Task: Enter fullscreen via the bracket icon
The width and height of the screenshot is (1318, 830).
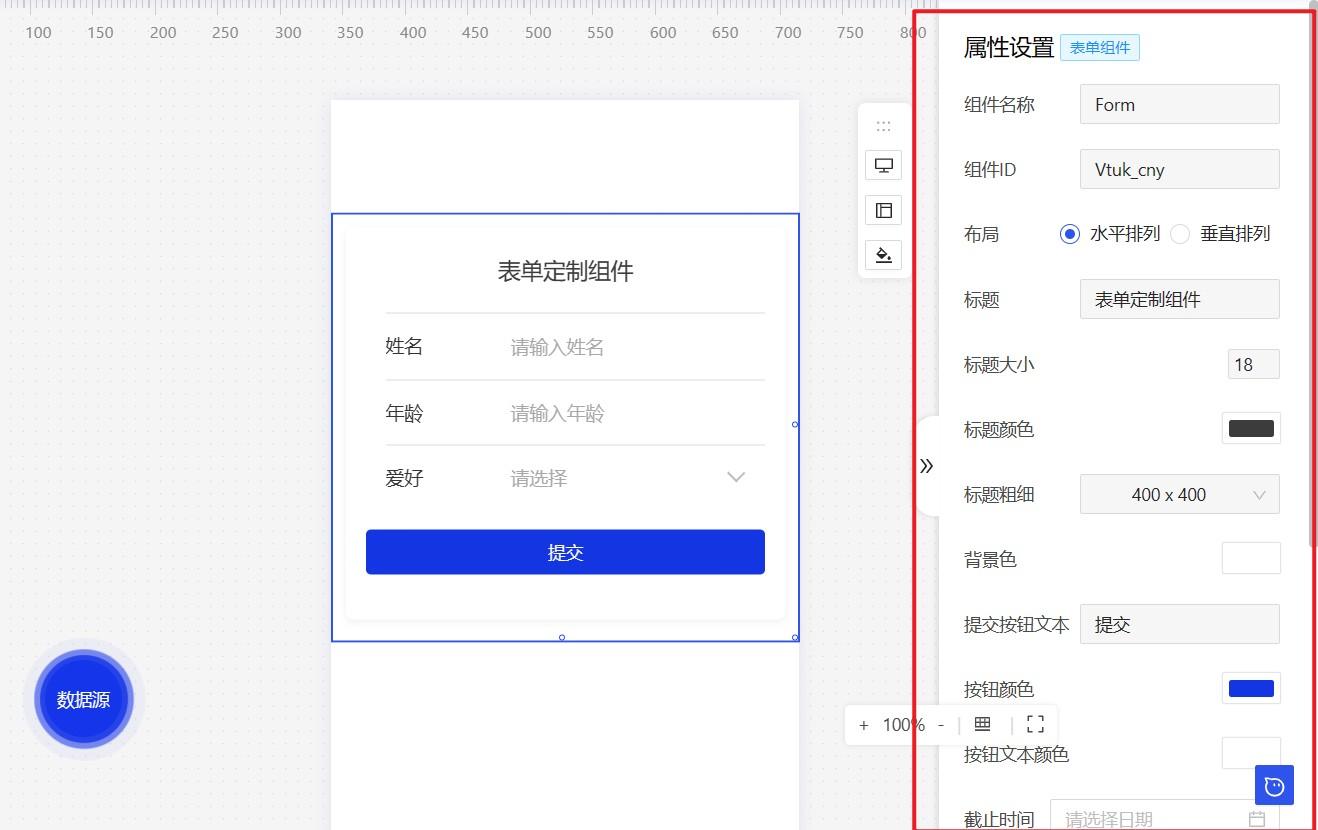Action: 1035,724
